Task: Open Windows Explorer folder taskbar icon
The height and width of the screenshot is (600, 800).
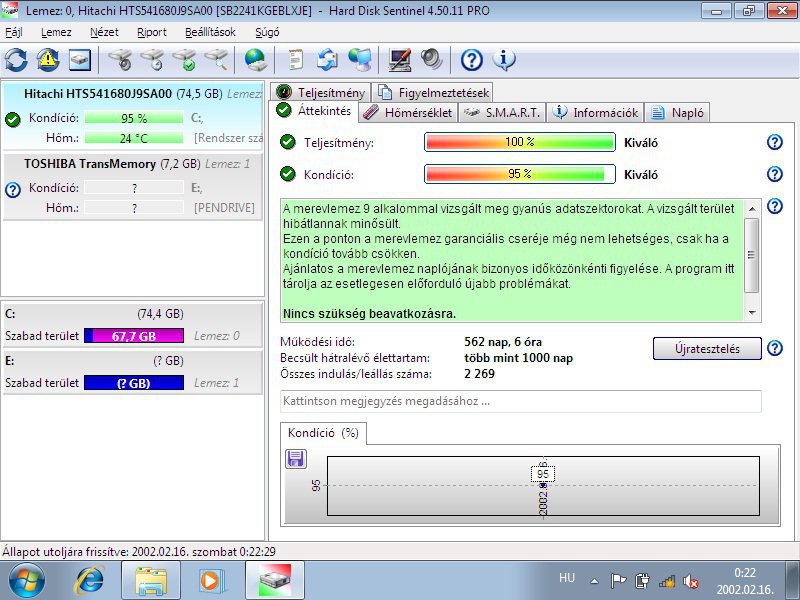Action: pos(151,581)
